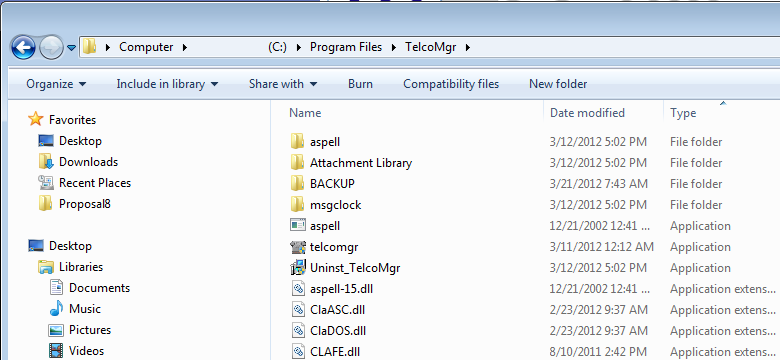Click the Pictures library icon
This screenshot has width=780, height=360.
[56, 330]
